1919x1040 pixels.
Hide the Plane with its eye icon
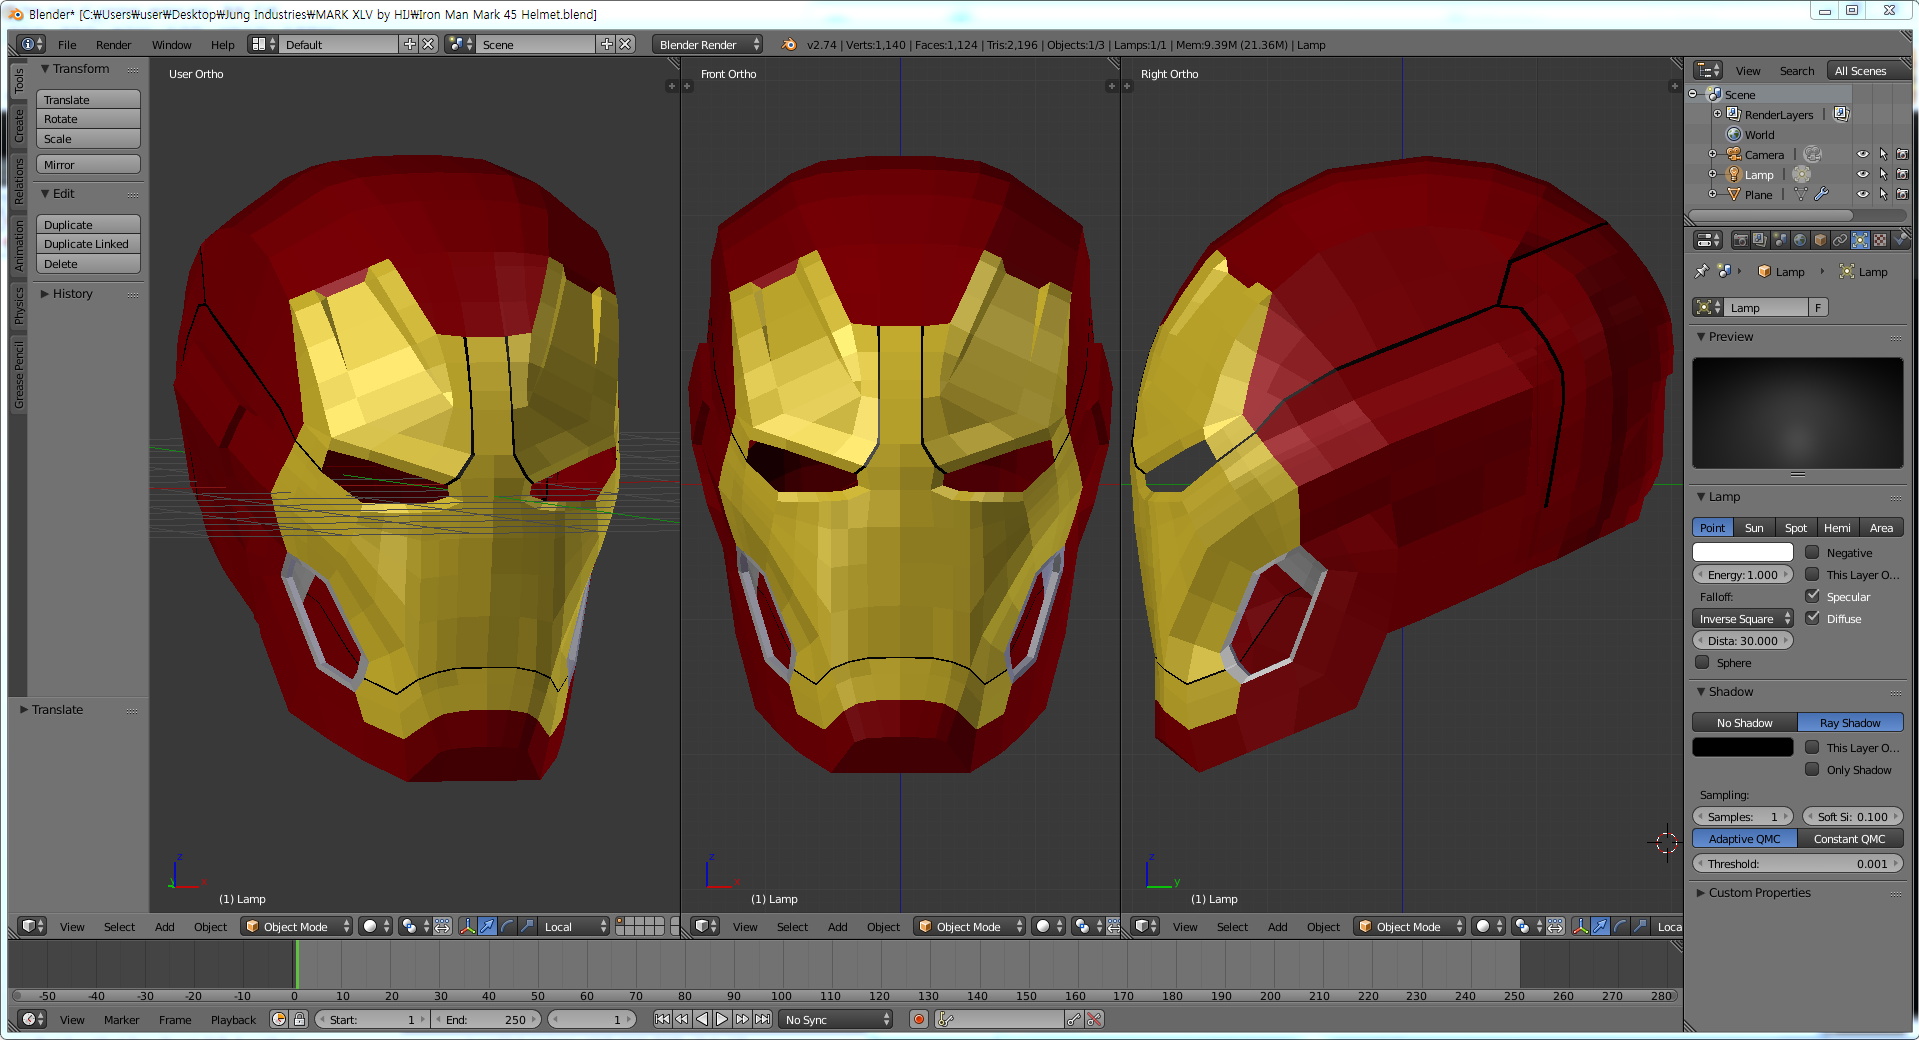click(1862, 194)
